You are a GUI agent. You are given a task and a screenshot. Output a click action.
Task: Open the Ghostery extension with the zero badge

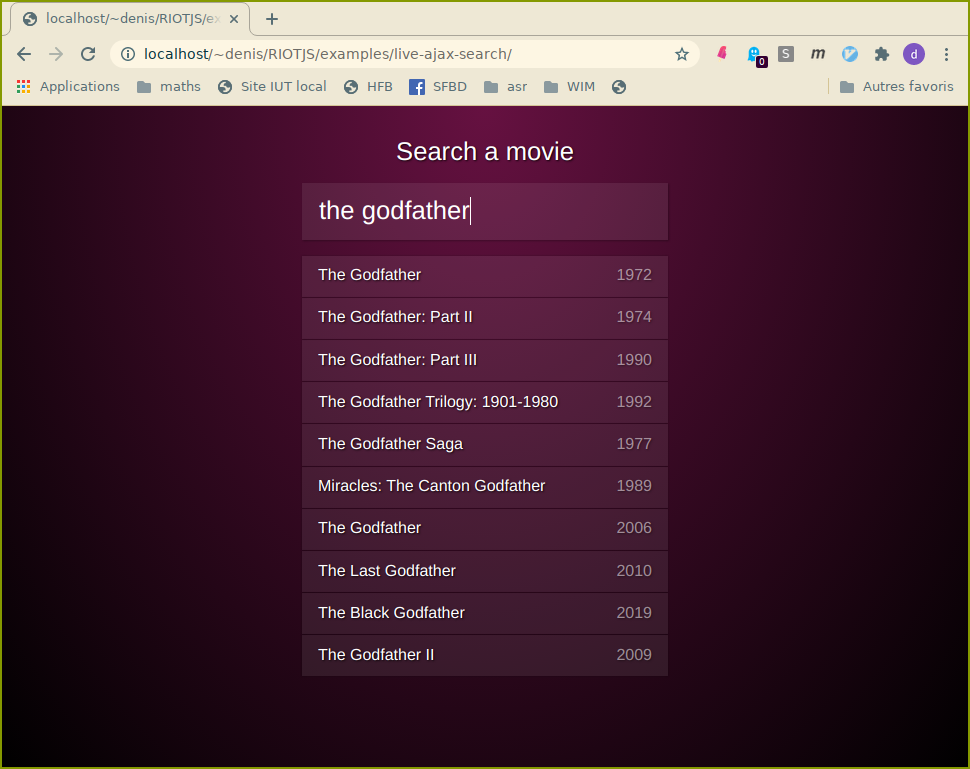click(755, 54)
